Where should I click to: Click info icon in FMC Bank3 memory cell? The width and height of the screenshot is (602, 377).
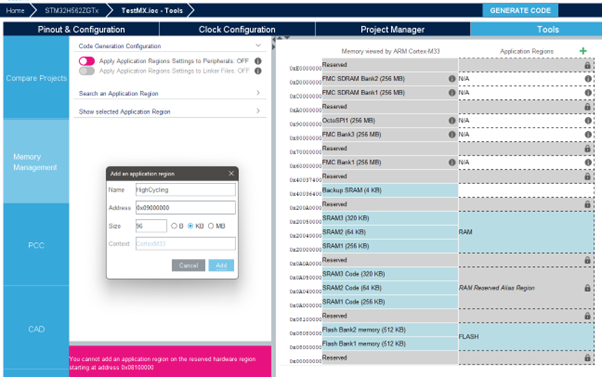click(x=452, y=134)
